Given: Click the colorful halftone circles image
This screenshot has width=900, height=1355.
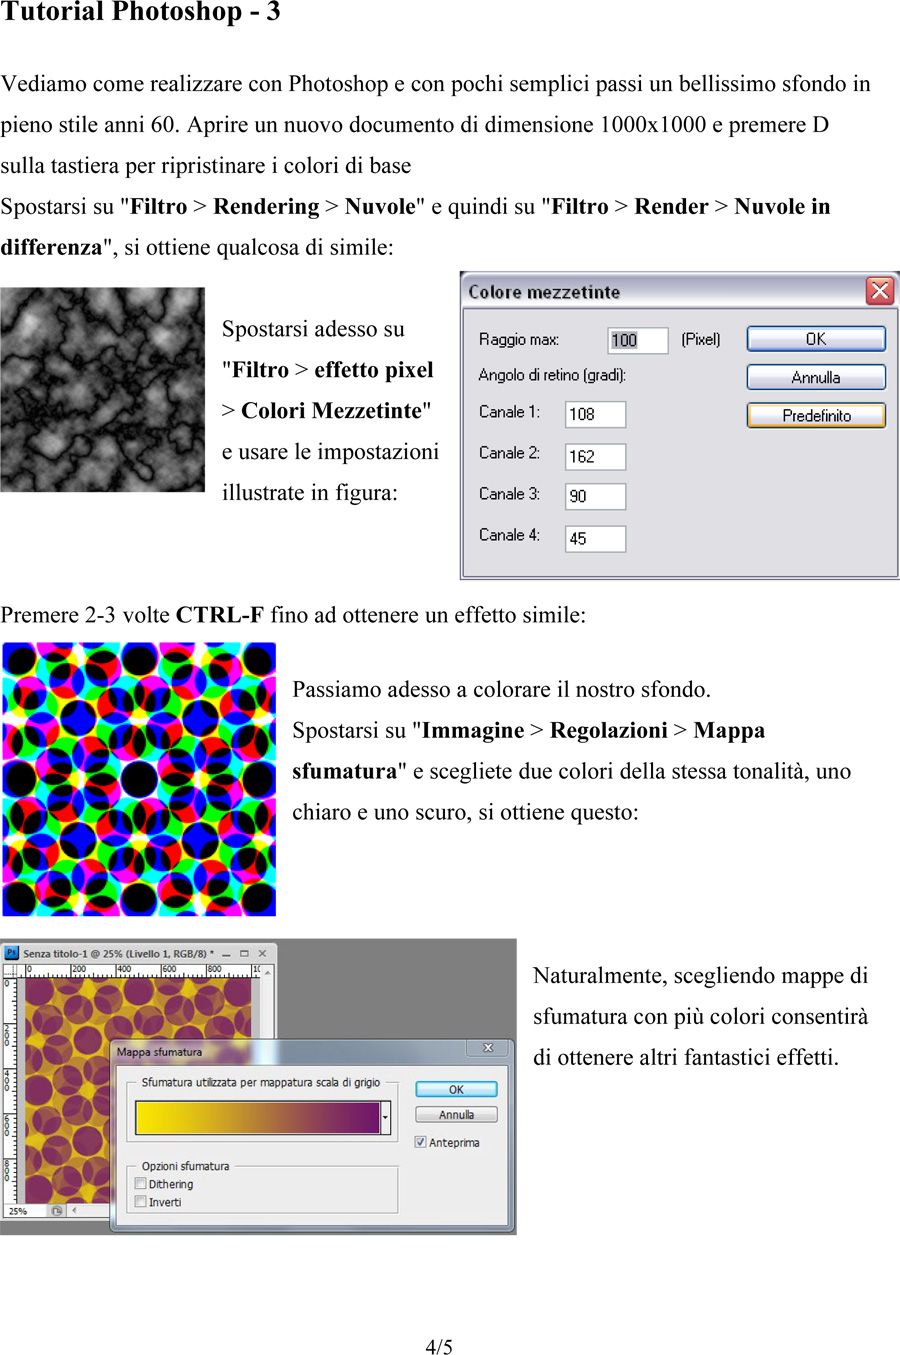Looking at the screenshot, I should (x=139, y=779).
